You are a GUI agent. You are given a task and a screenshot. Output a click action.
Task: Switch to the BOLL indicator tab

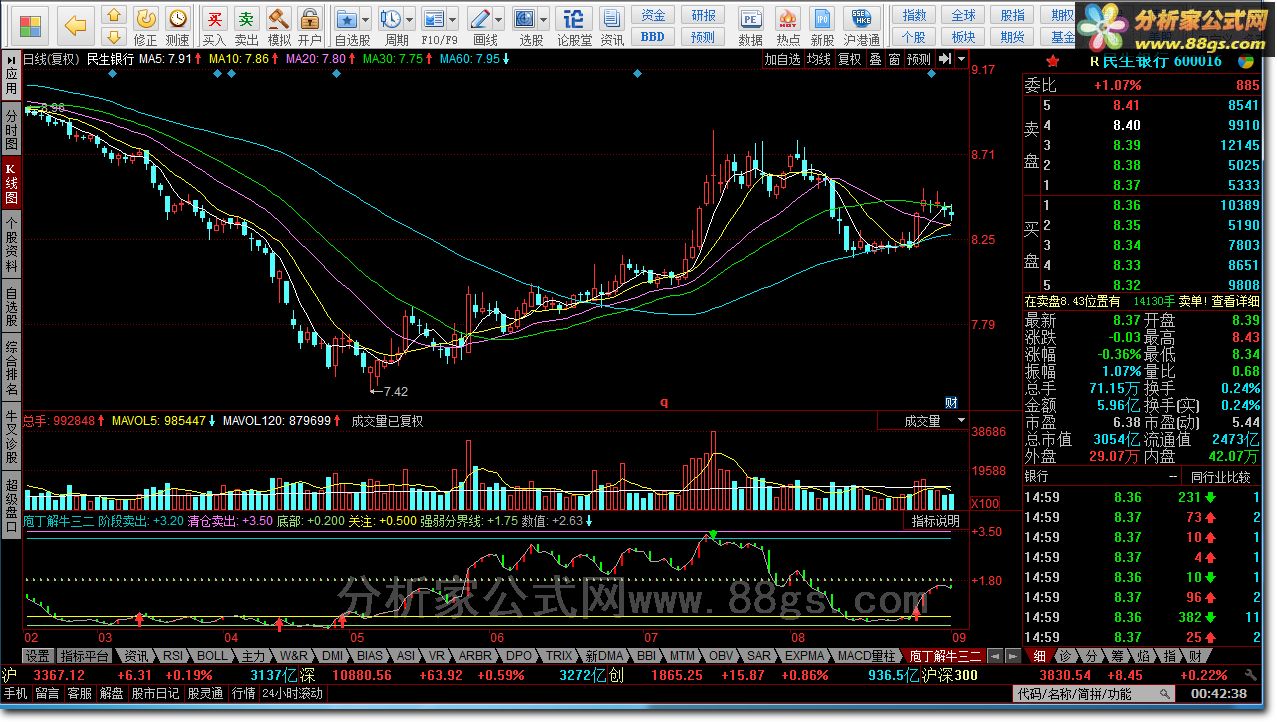[x=212, y=656]
